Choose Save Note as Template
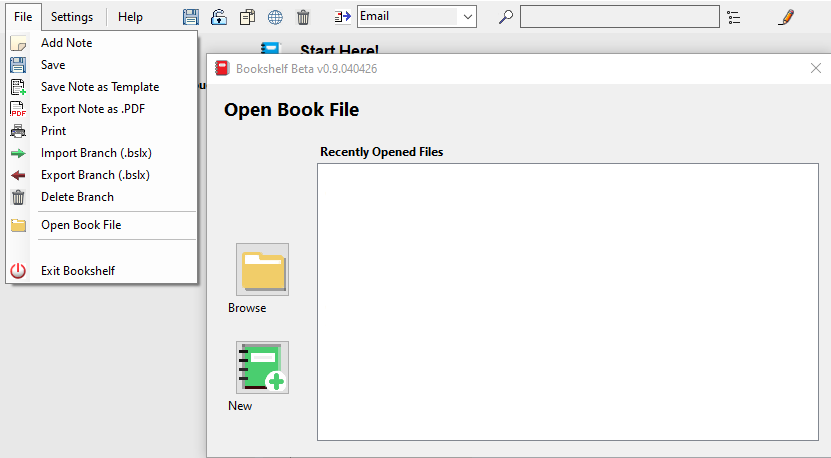The image size is (831, 458). pyautogui.click(x=100, y=87)
